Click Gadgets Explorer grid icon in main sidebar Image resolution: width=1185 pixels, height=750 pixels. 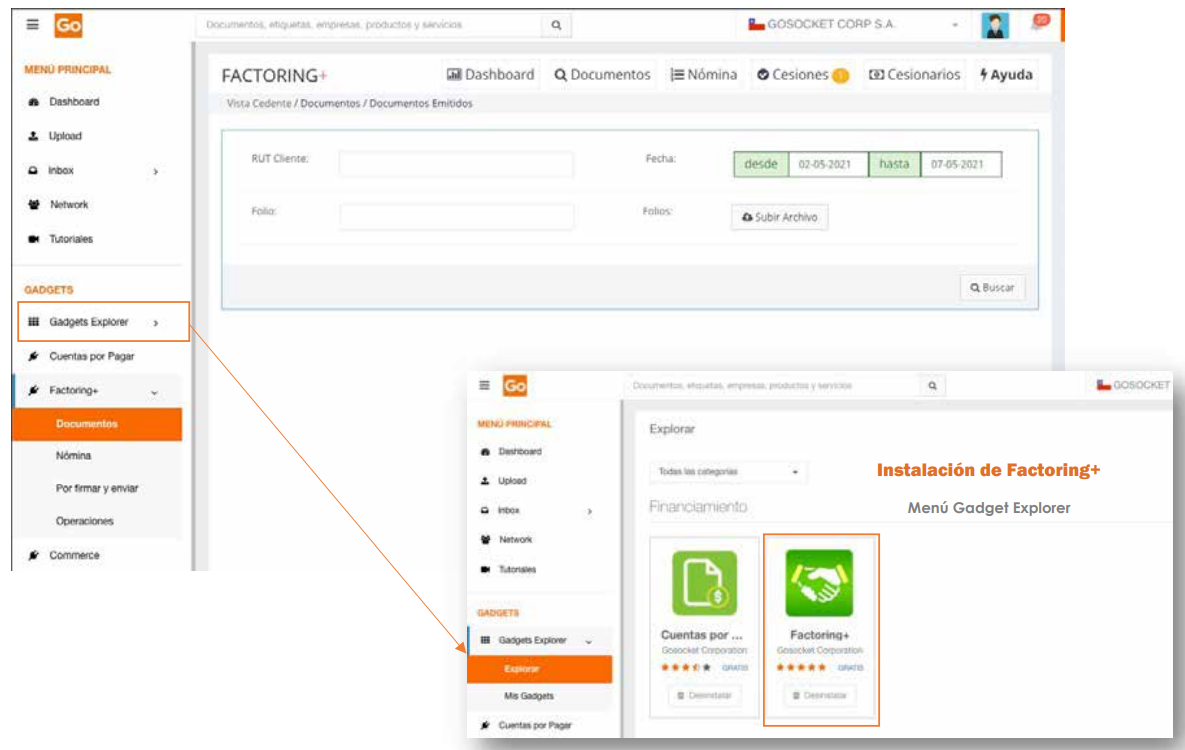pyautogui.click(x=33, y=322)
